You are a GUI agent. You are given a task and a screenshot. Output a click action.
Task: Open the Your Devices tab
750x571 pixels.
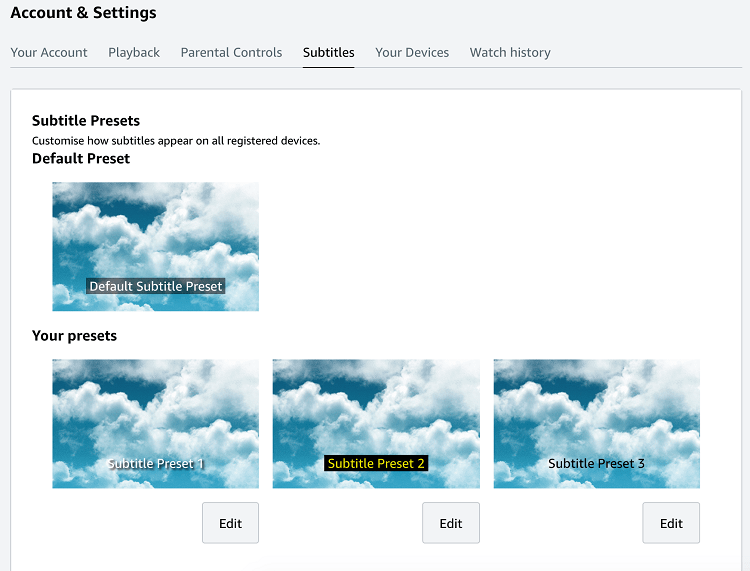pyautogui.click(x=412, y=52)
